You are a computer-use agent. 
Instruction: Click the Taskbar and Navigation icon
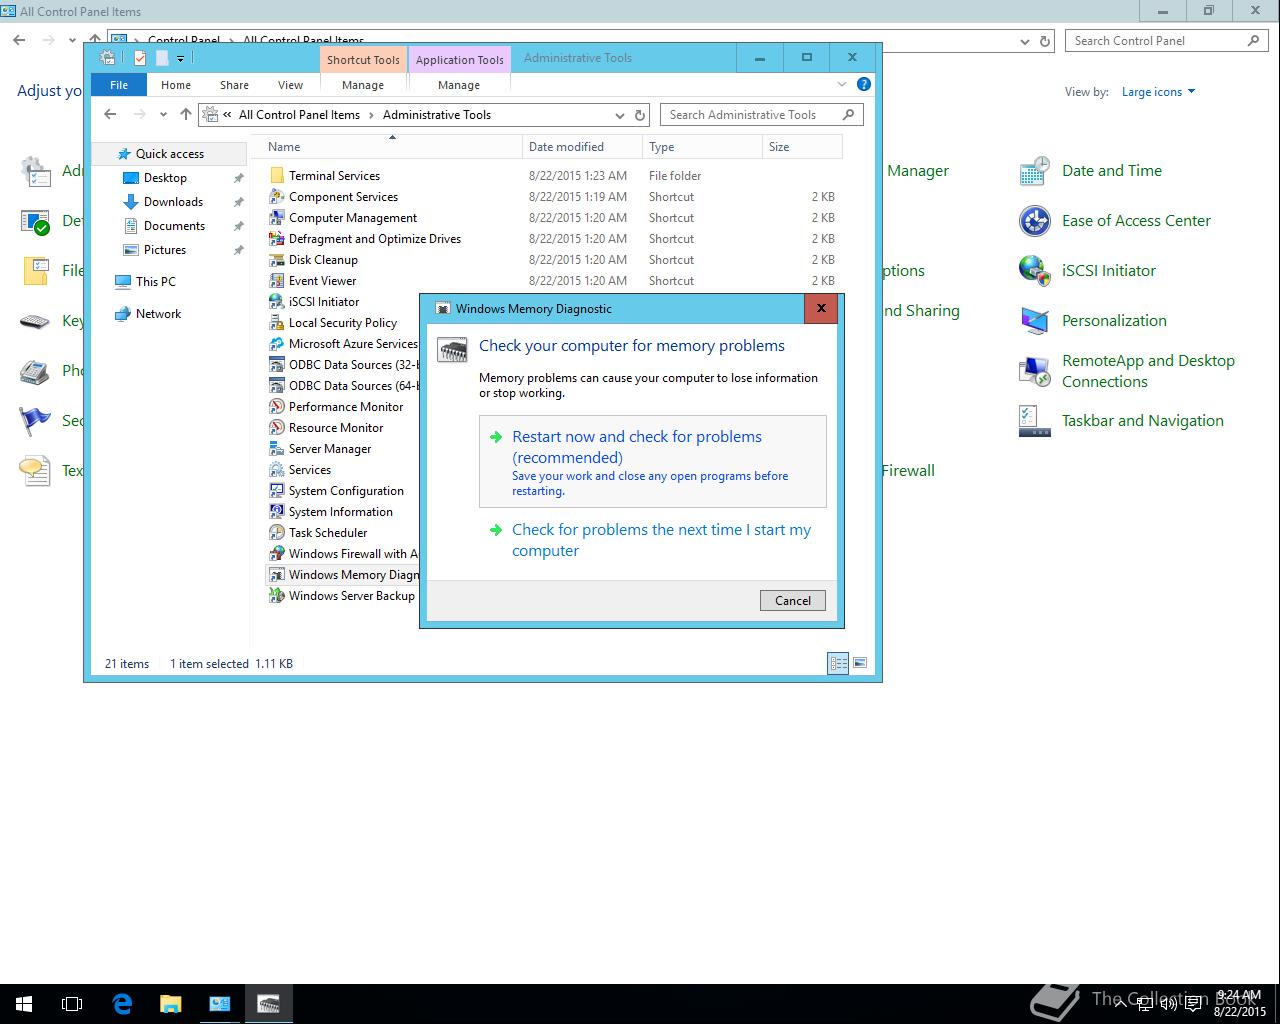[1034, 421]
